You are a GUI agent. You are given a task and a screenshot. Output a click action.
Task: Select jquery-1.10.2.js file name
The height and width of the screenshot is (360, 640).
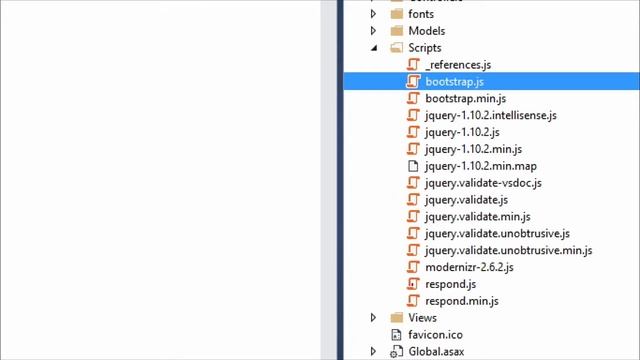coord(462,132)
